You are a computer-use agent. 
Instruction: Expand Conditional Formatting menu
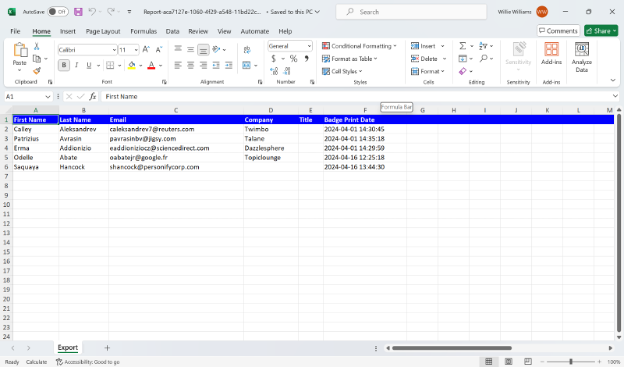359,46
